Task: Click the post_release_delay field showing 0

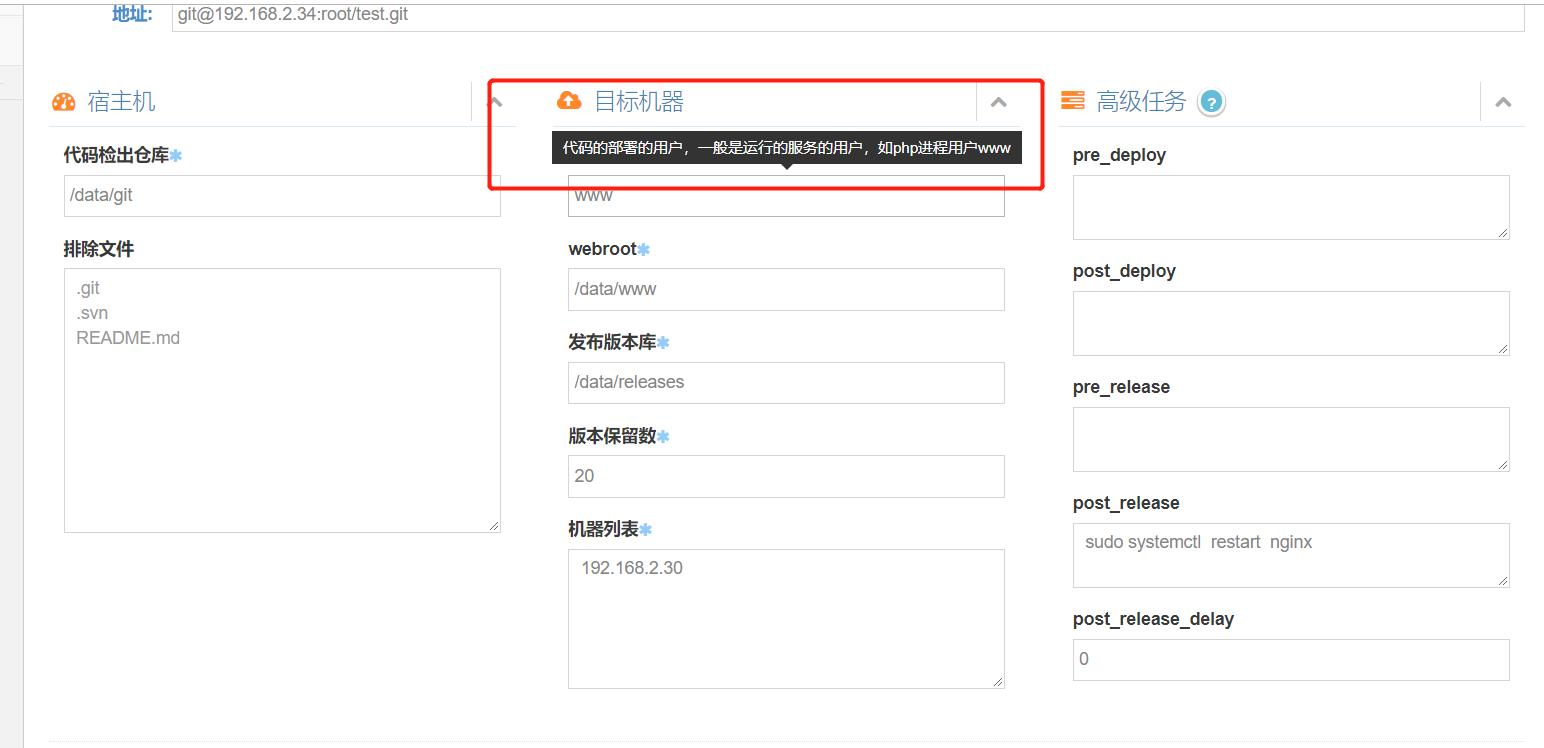Action: pyautogui.click(x=1290, y=659)
